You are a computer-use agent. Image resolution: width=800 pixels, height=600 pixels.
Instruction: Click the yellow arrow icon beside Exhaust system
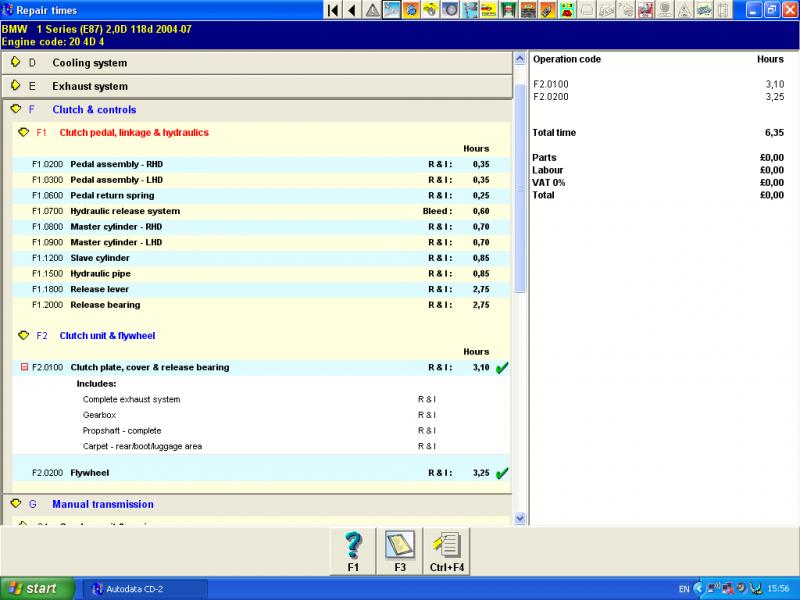(x=15, y=86)
